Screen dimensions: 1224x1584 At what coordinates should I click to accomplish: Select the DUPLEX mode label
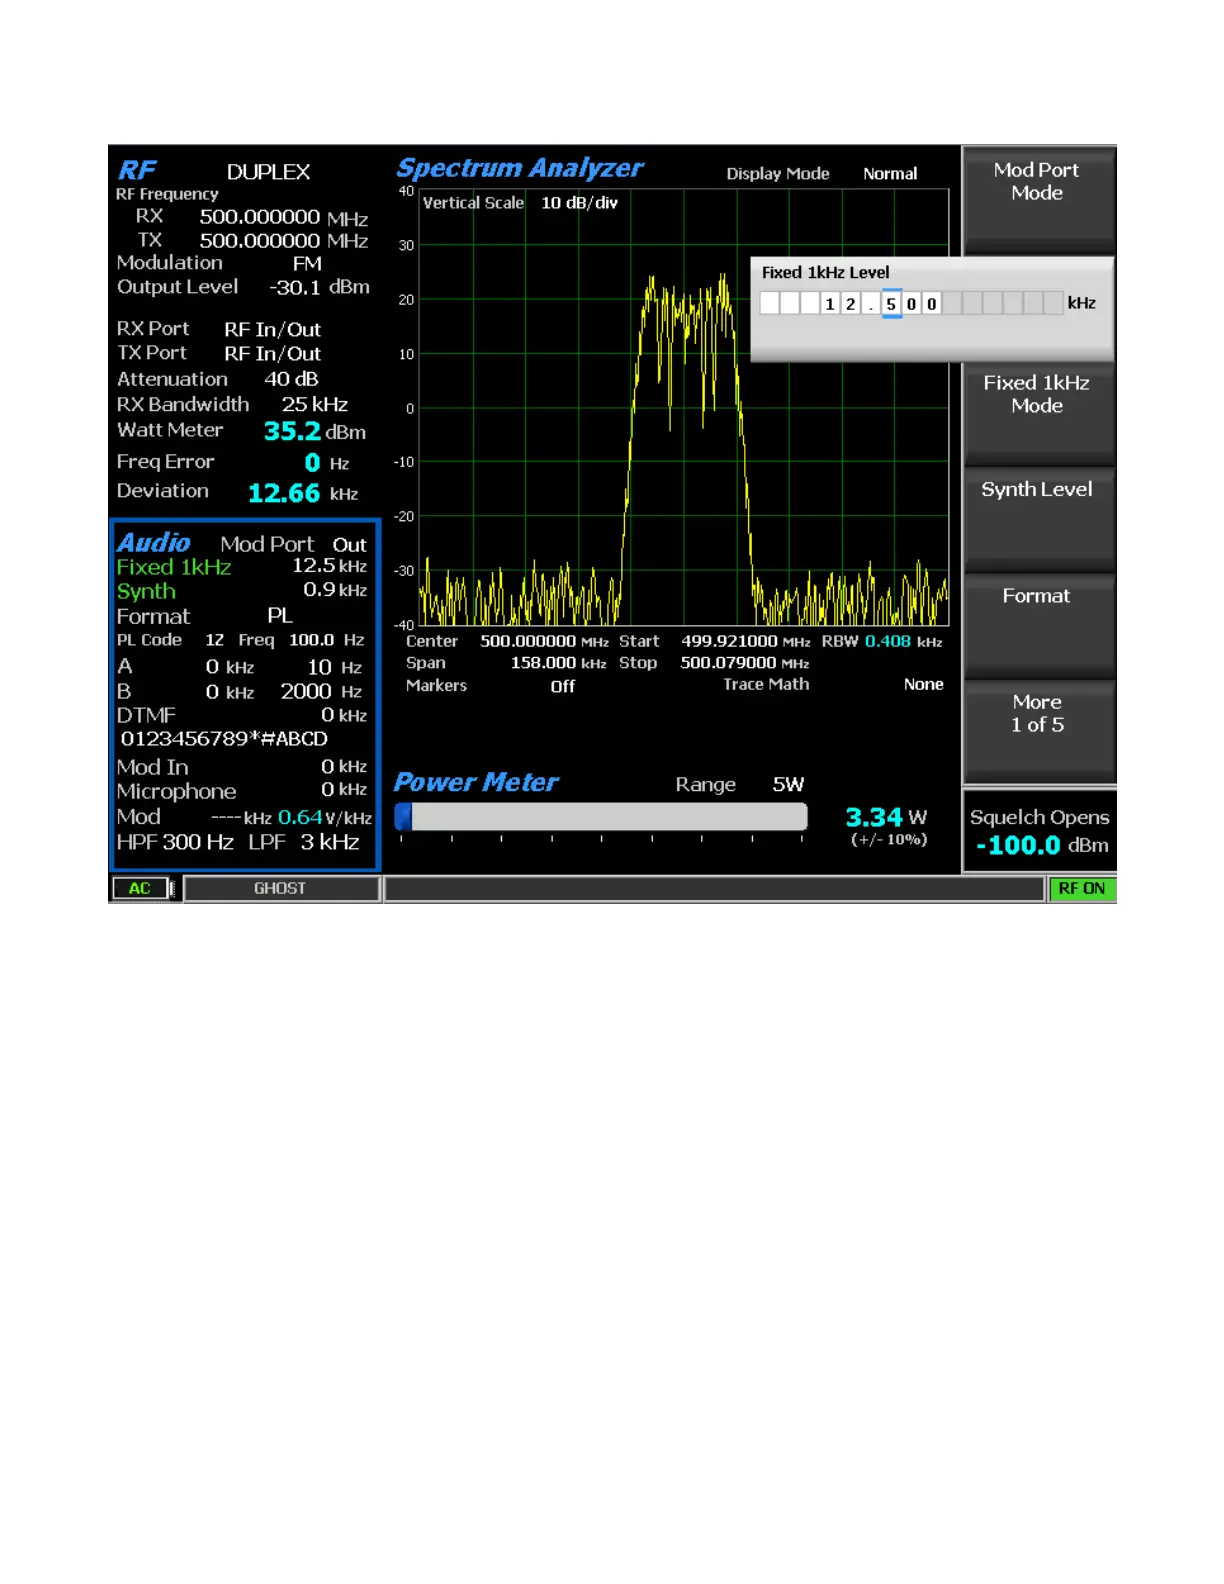pyautogui.click(x=268, y=172)
